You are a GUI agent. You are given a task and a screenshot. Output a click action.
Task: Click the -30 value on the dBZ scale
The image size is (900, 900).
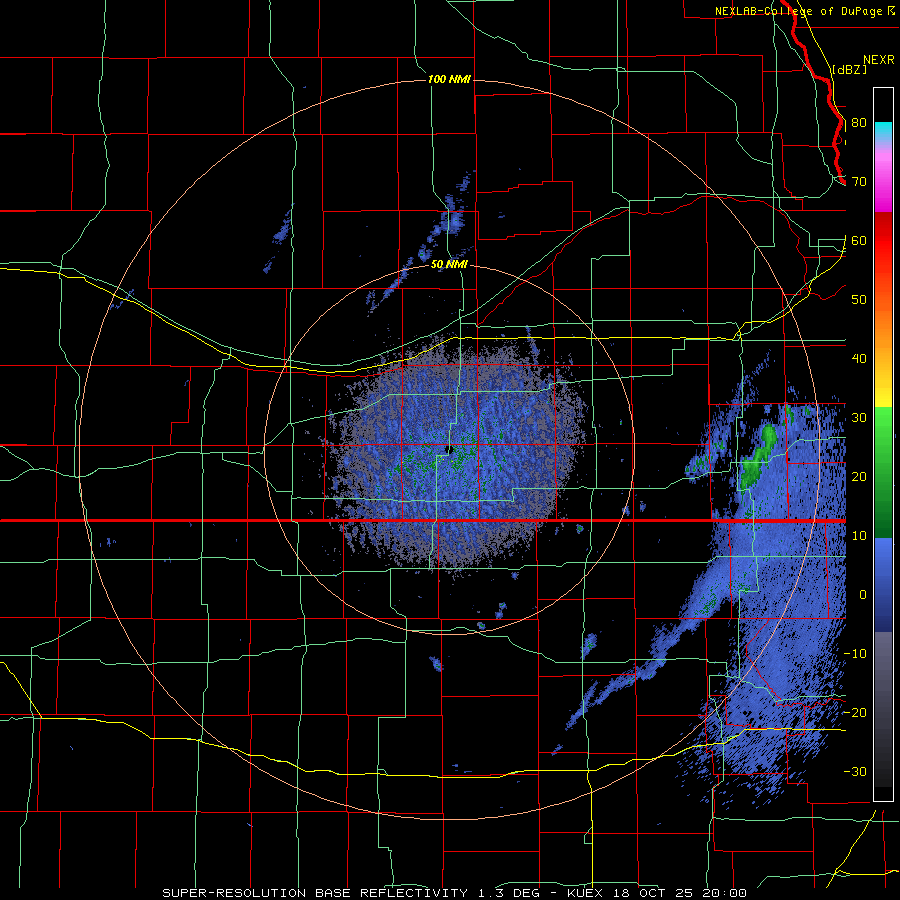click(x=855, y=771)
